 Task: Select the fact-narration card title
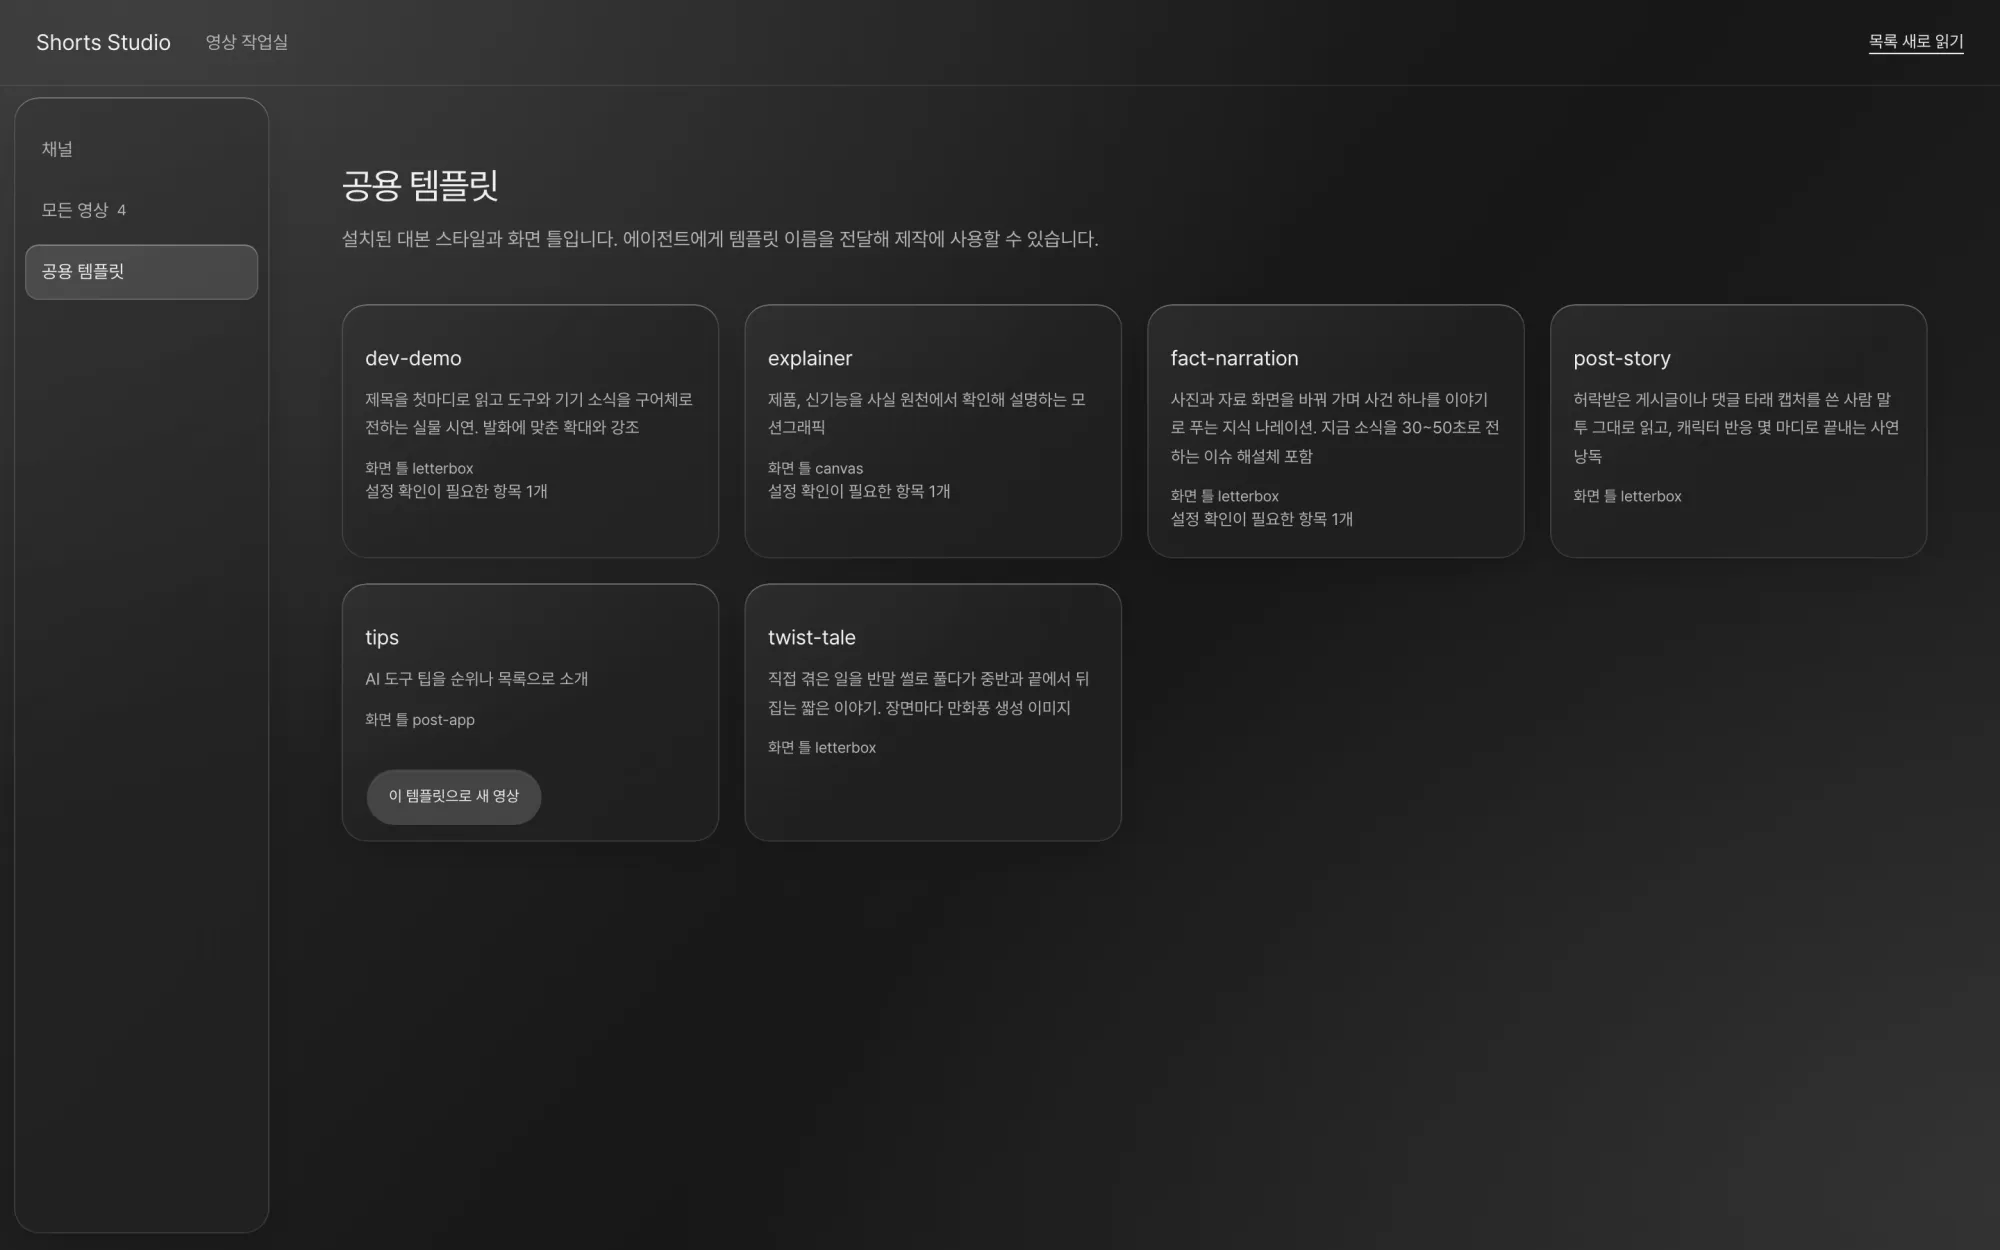pos(1234,358)
